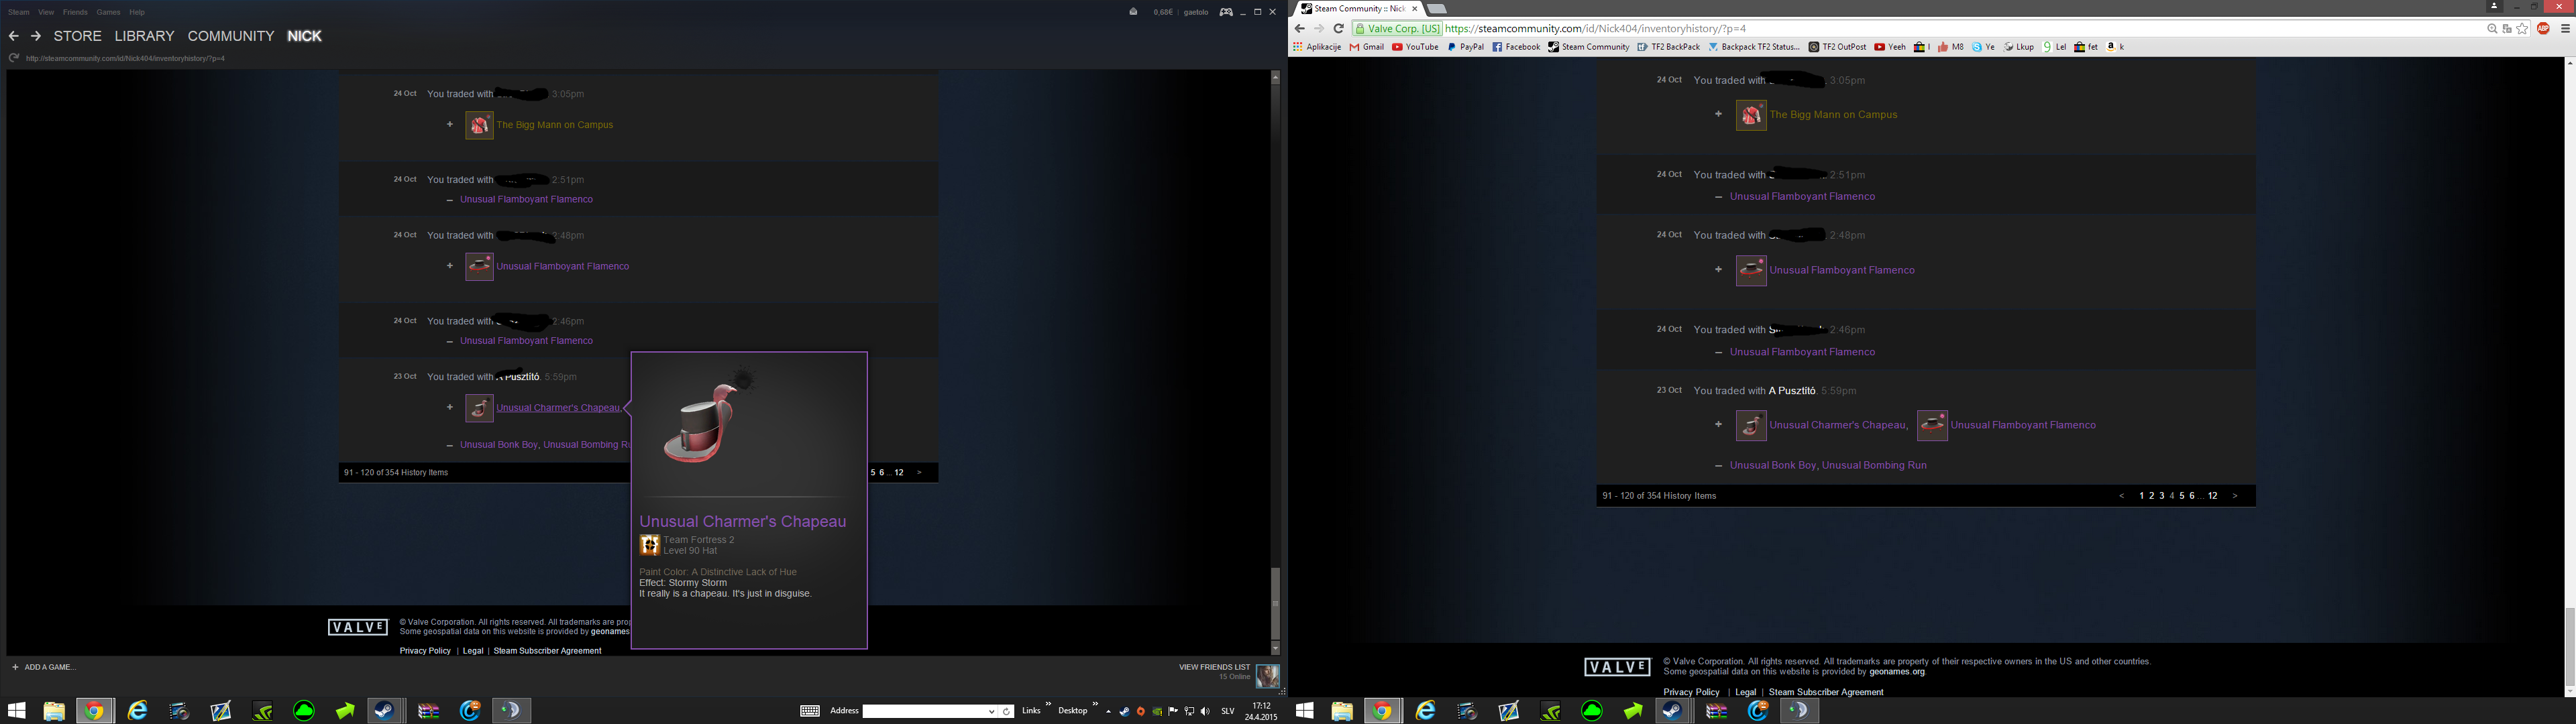Open Unusual Flamboyant Flamenco link beside Chapeau in Chrome

click(x=2023, y=425)
